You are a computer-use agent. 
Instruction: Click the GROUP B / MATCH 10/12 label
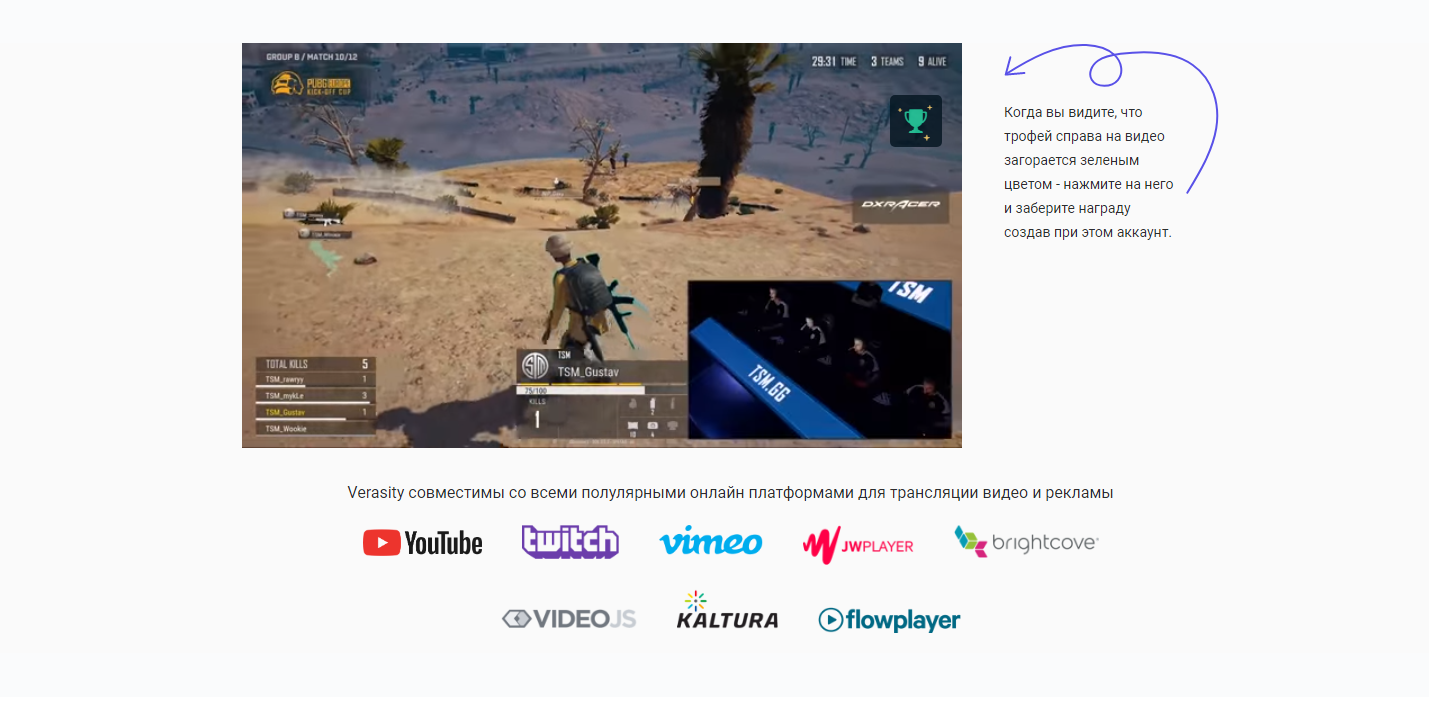click(x=311, y=57)
